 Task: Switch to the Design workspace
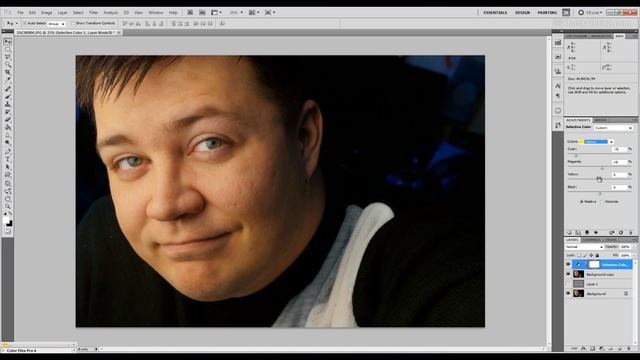pyautogui.click(x=522, y=13)
